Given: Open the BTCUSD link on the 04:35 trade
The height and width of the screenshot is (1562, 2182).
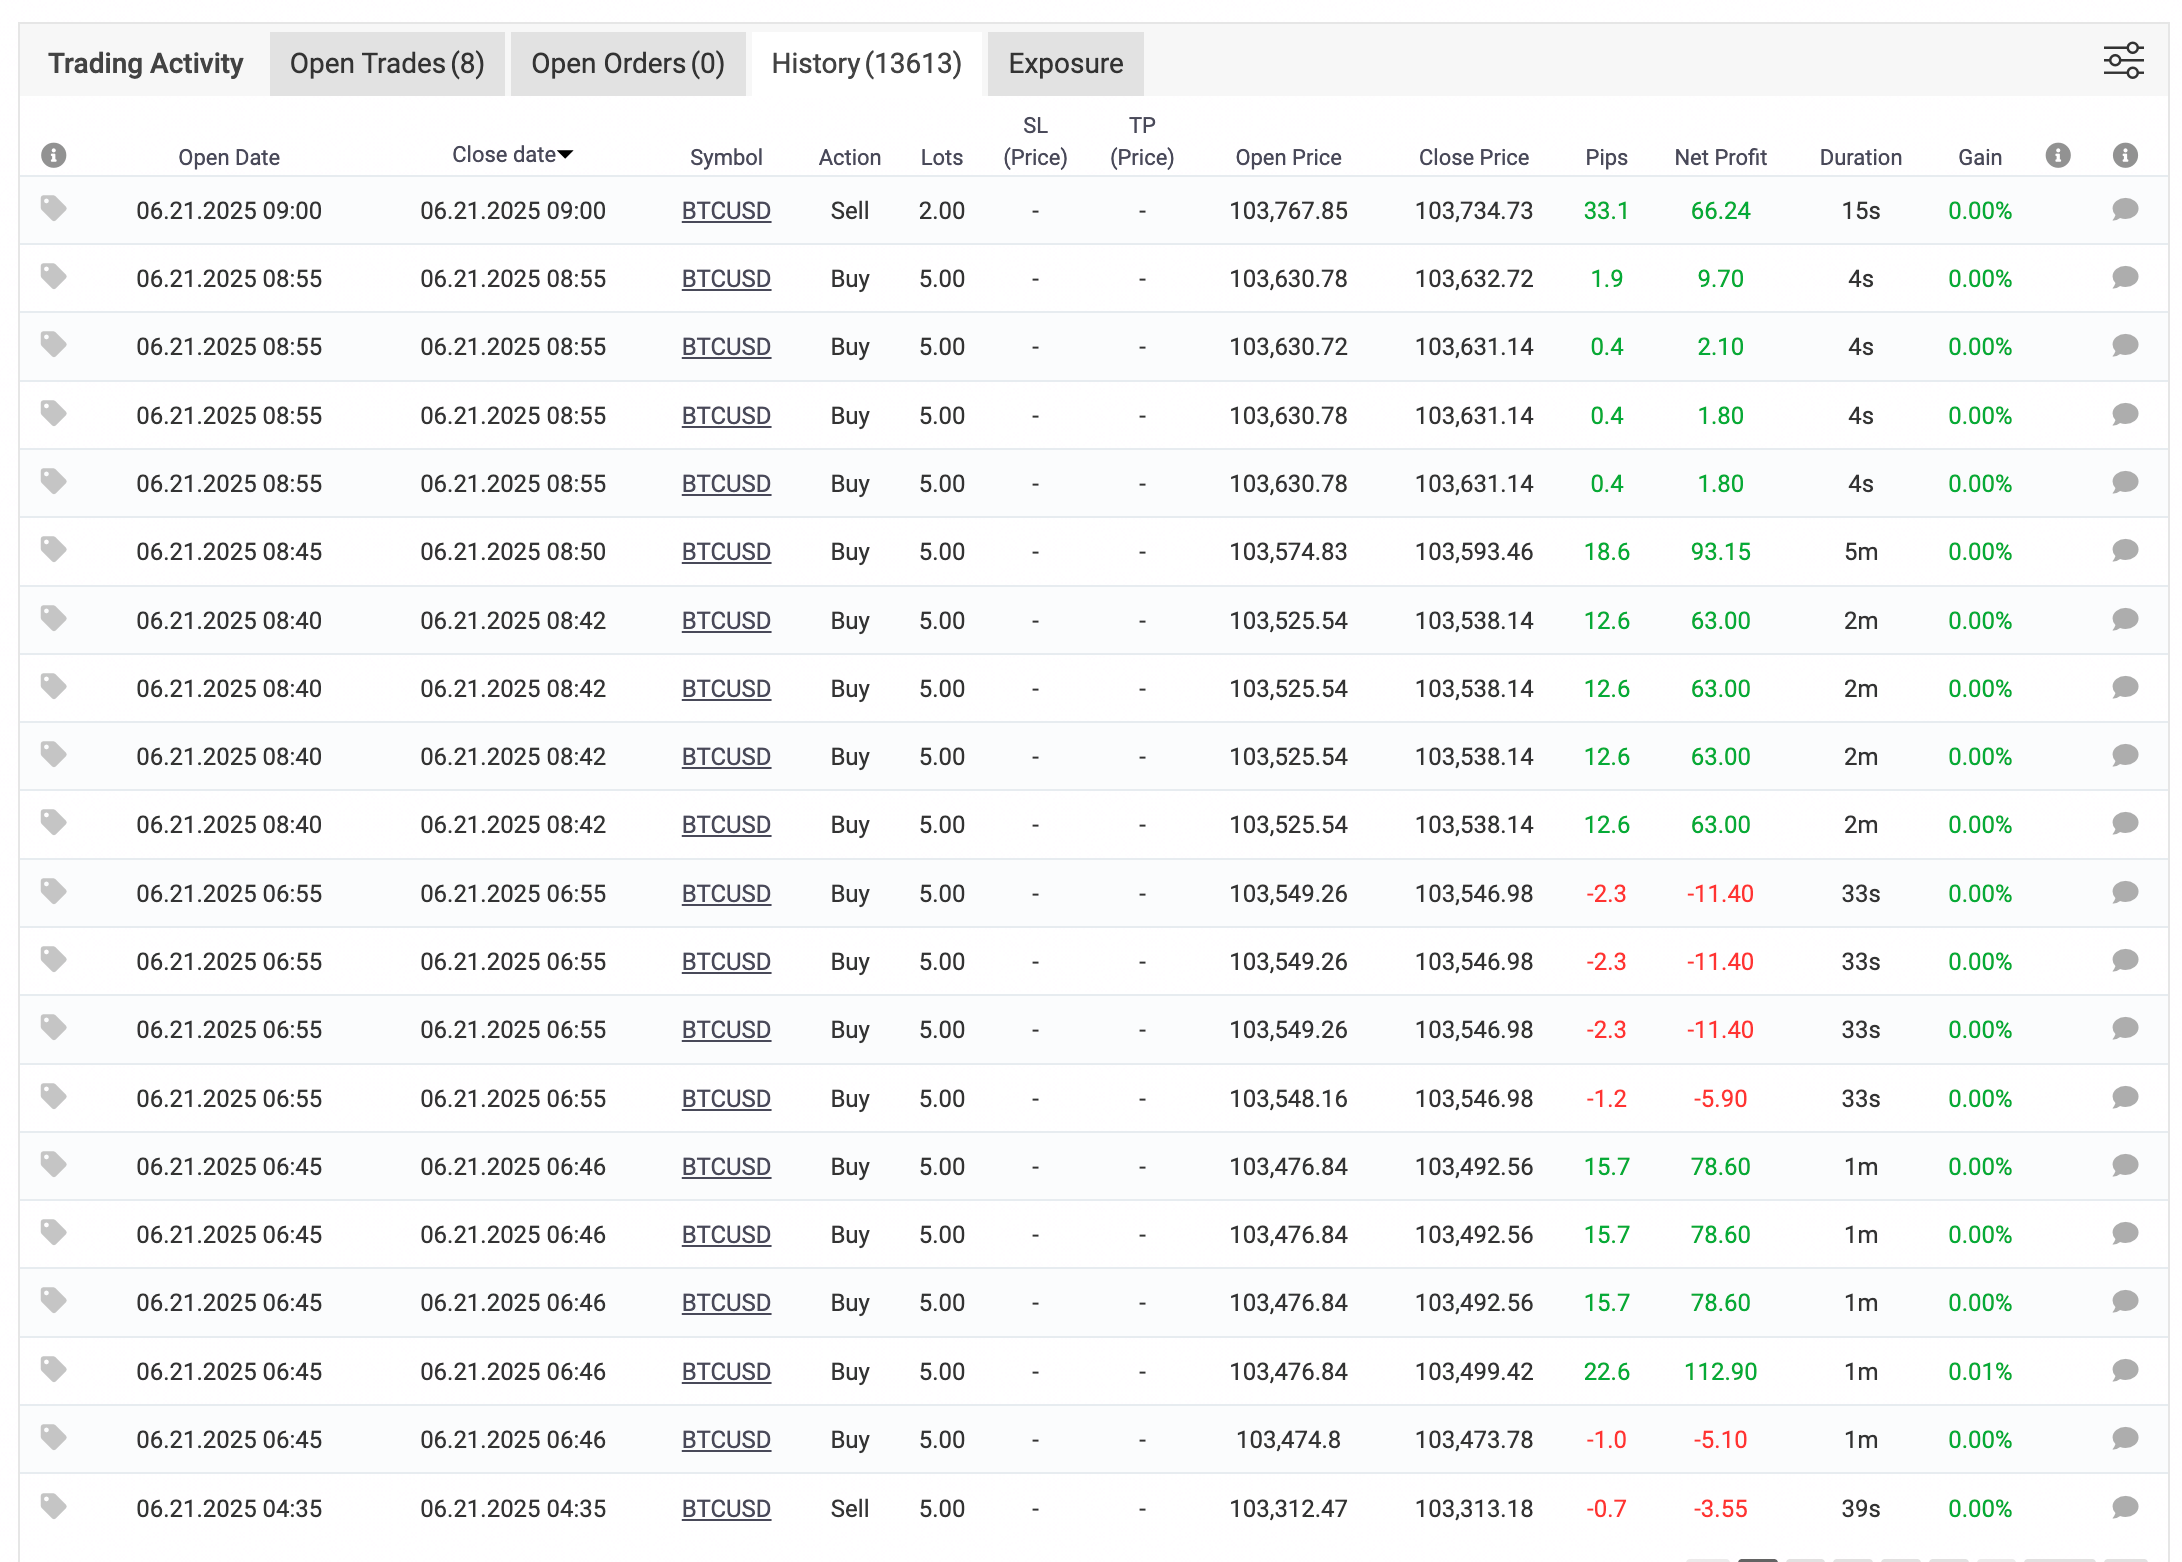Looking at the screenshot, I should click(725, 1508).
